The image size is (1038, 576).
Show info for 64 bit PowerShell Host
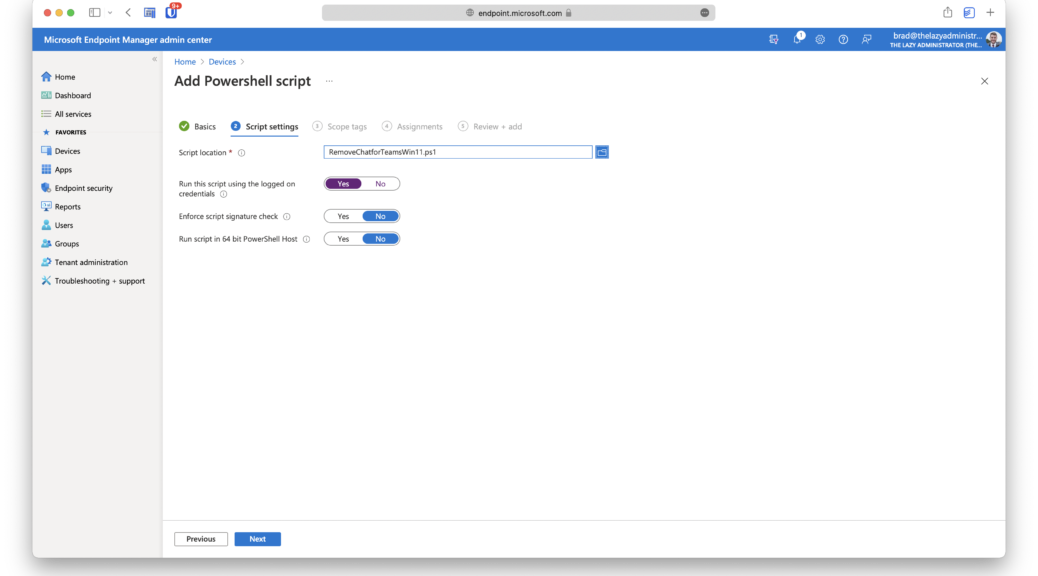coord(307,239)
